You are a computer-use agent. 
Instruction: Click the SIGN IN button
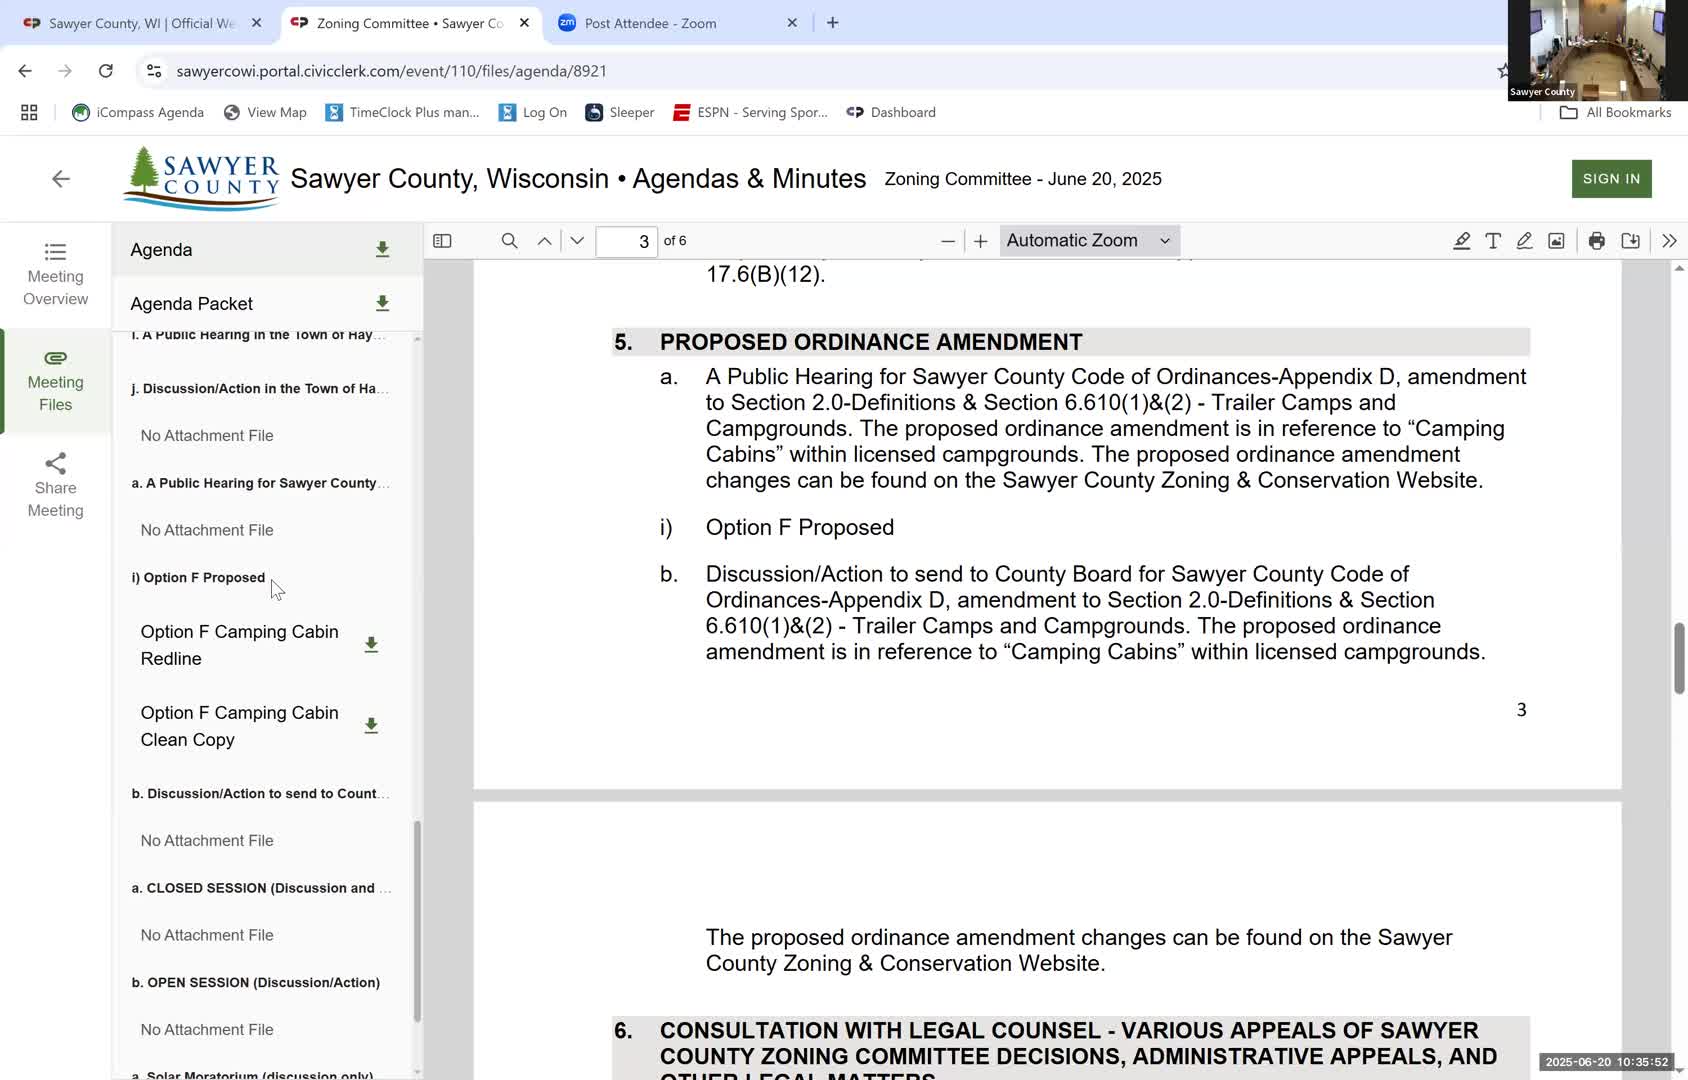coord(1611,179)
